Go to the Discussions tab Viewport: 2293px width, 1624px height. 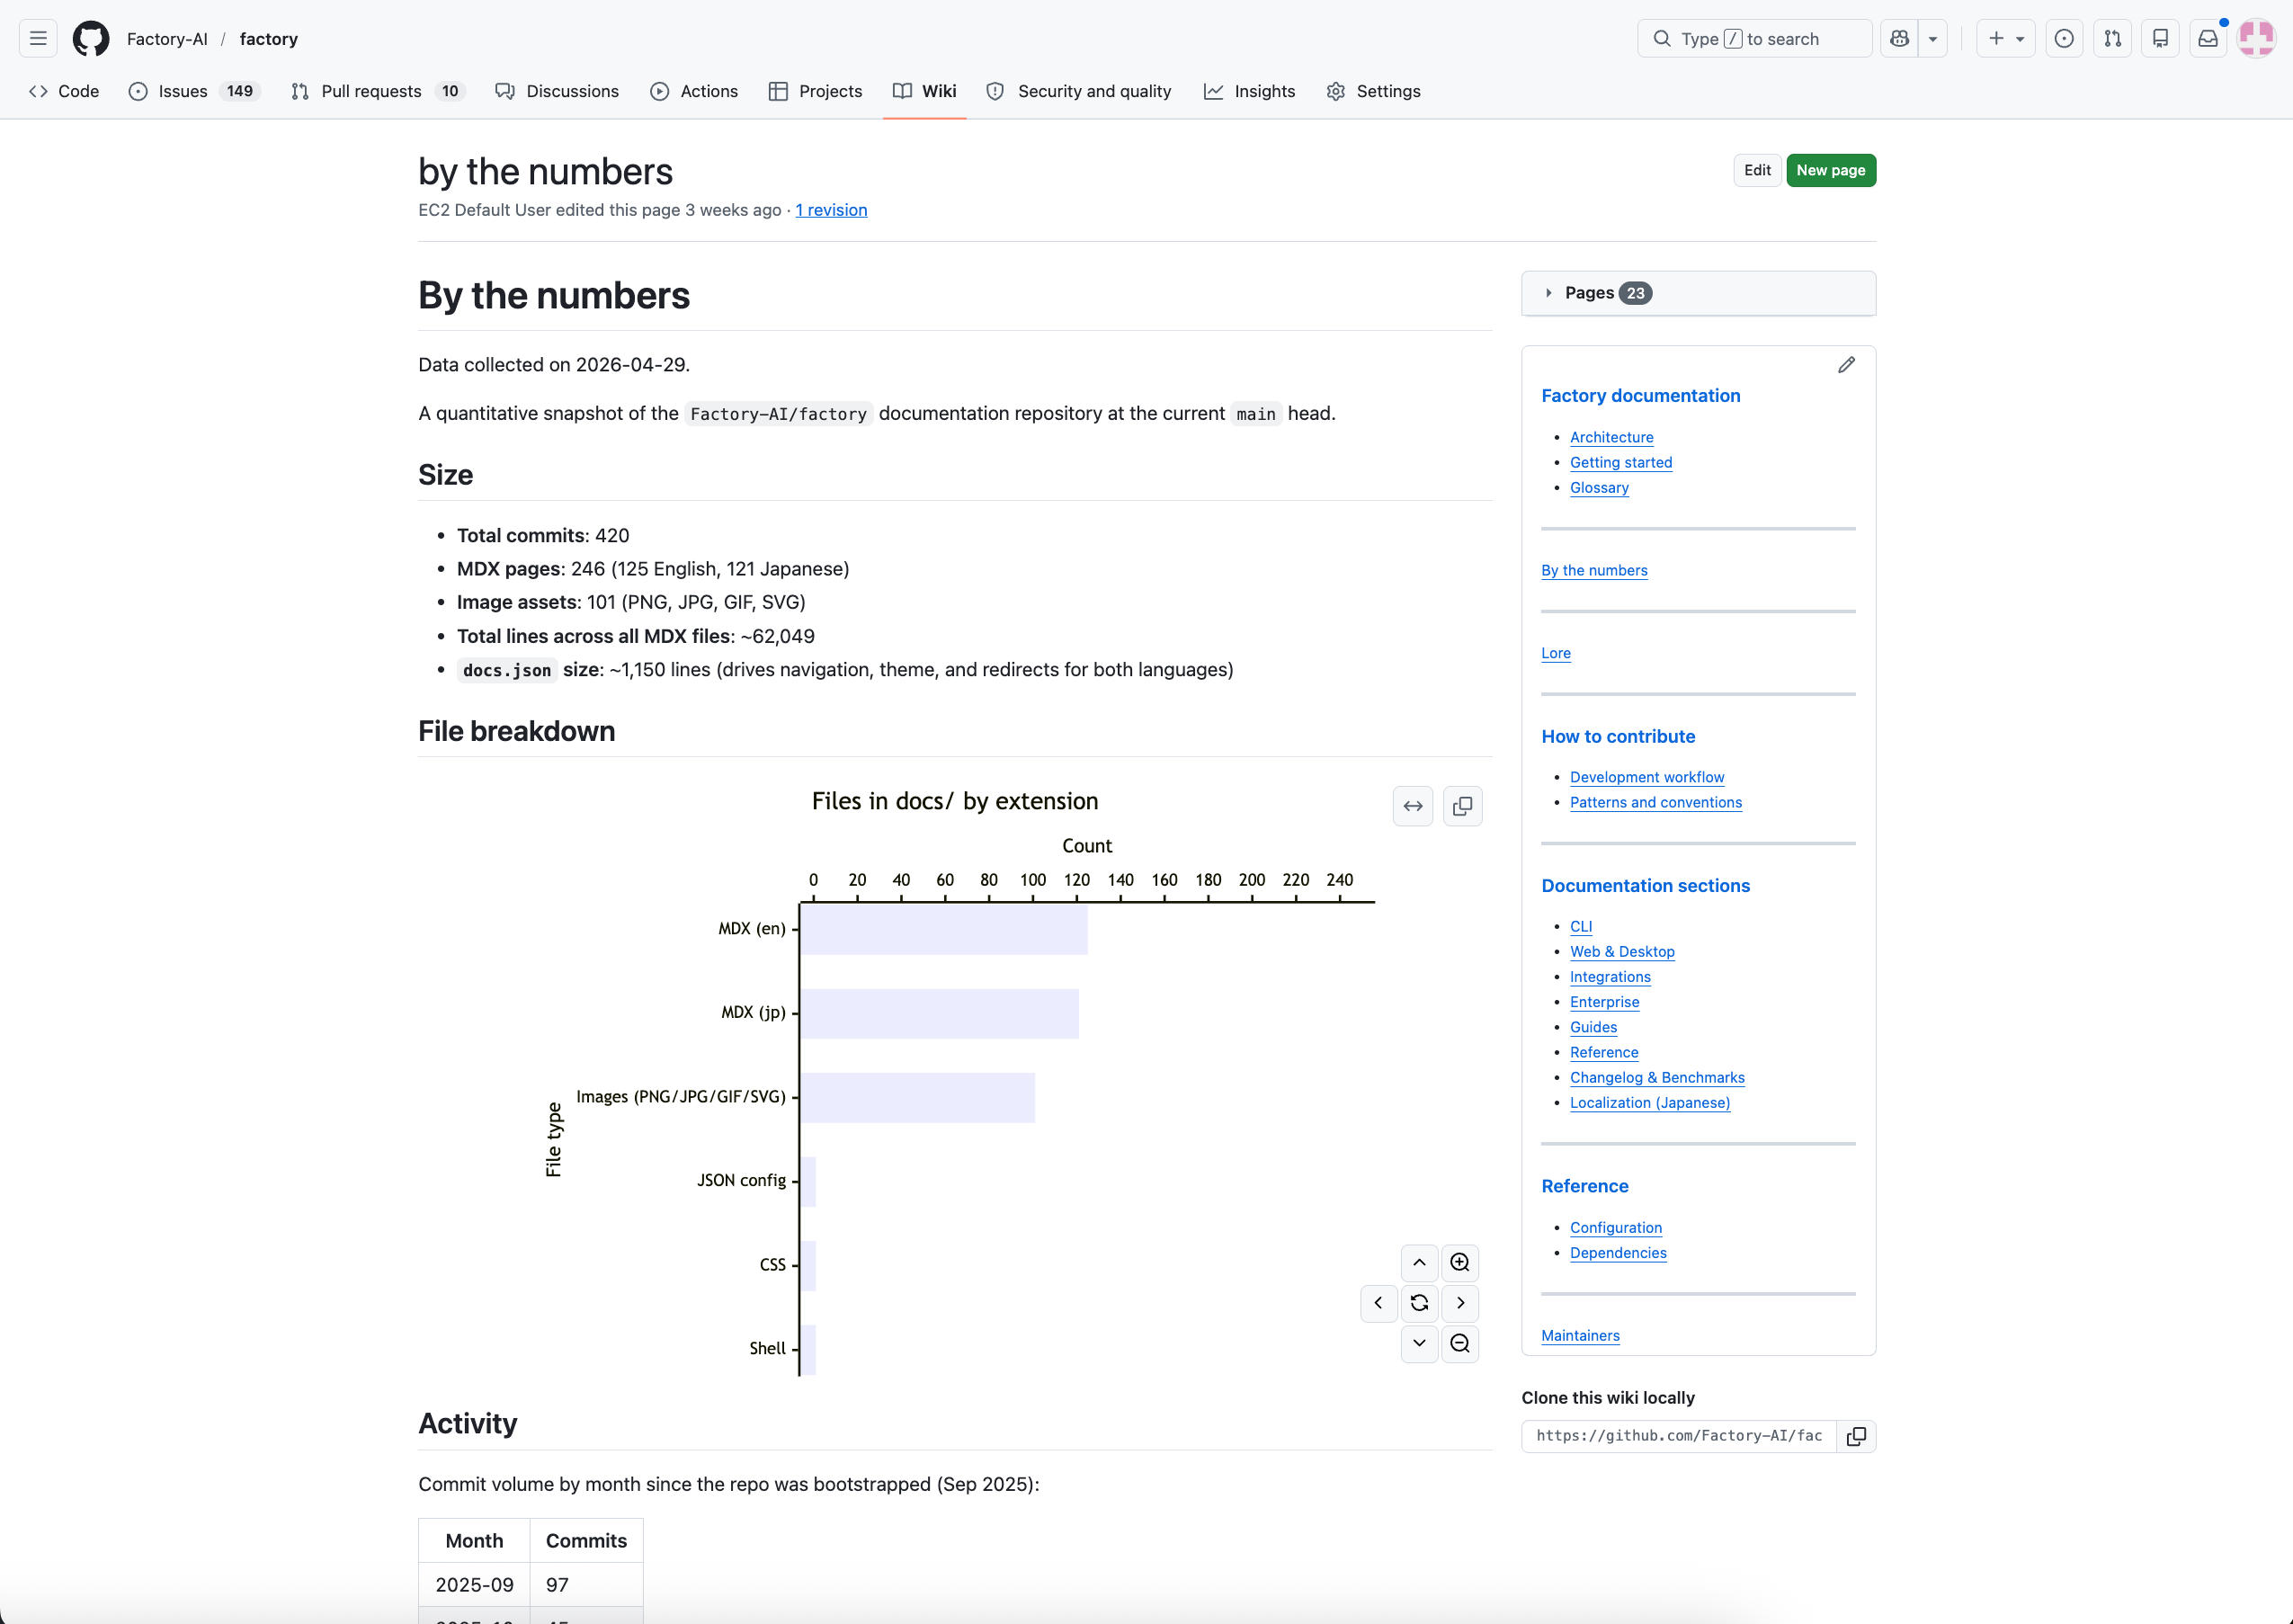[x=557, y=91]
